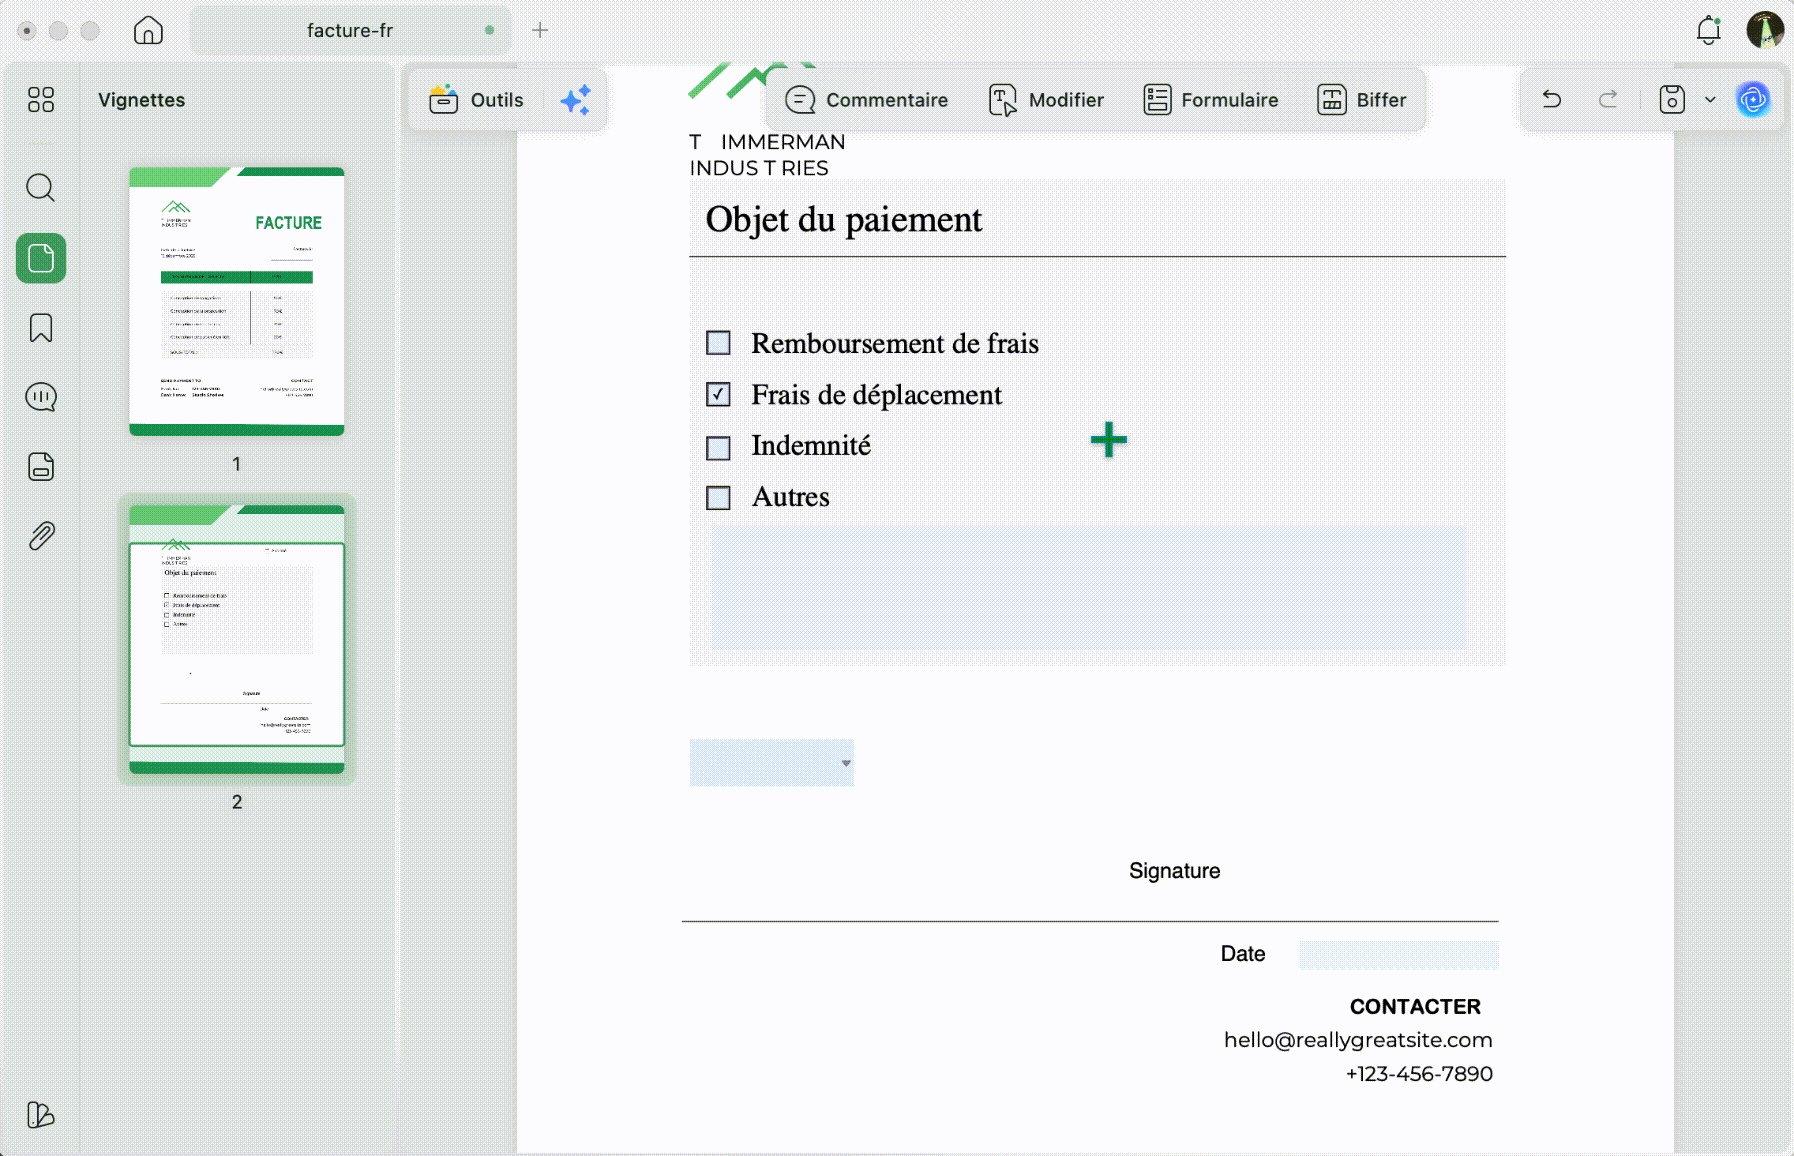Open the attachments paperclip panel
Viewport: 1794px width, 1156px height.
pyautogui.click(x=41, y=536)
